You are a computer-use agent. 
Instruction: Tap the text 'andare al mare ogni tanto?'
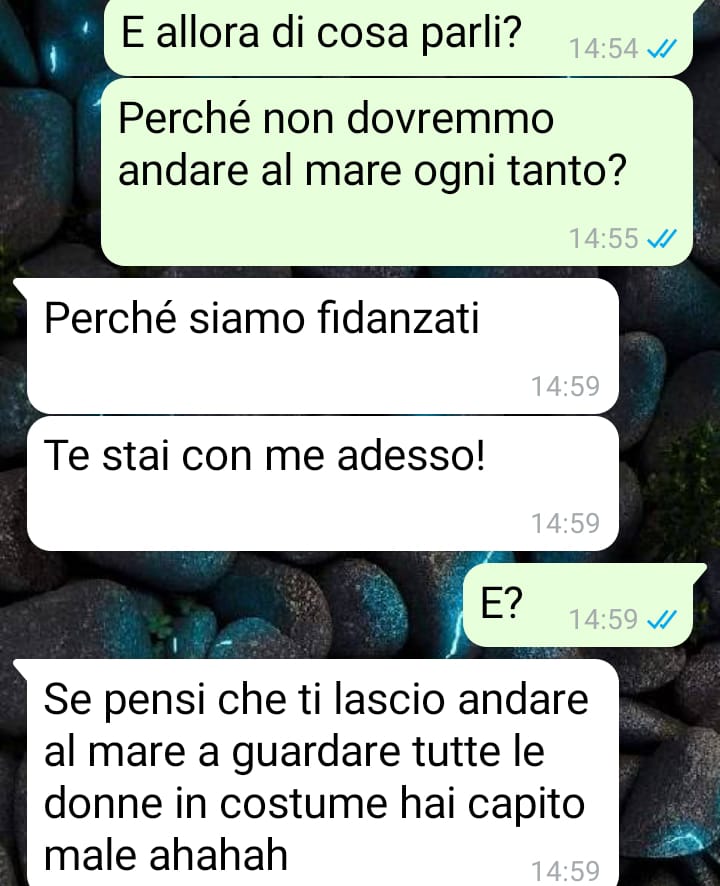372,171
